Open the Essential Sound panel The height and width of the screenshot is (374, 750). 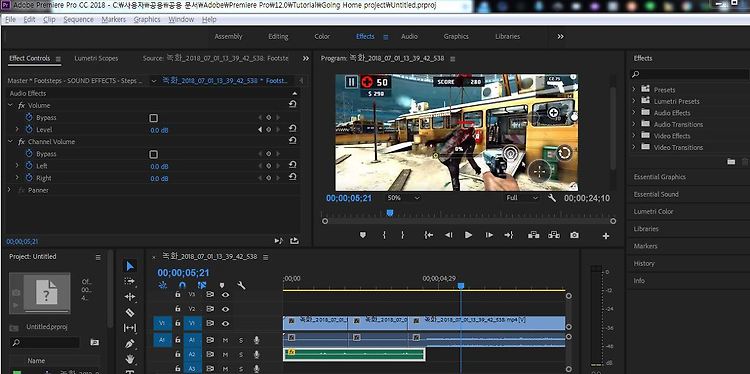tap(656, 194)
